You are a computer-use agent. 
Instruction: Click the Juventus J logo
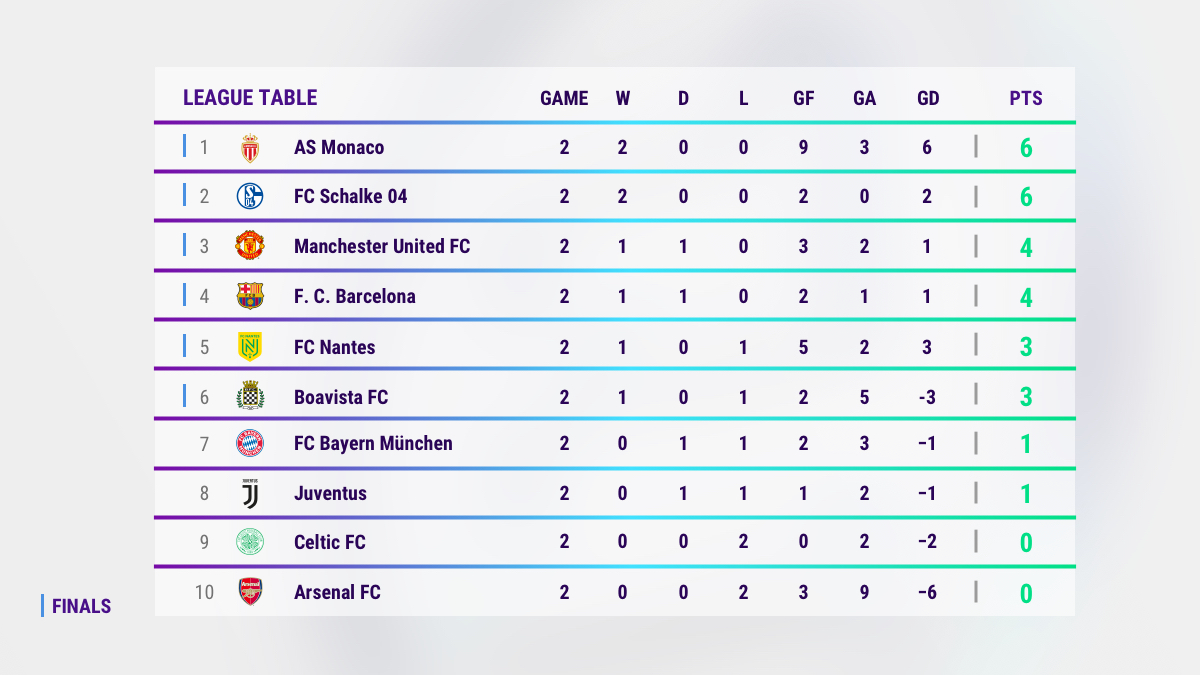pyautogui.click(x=250, y=493)
